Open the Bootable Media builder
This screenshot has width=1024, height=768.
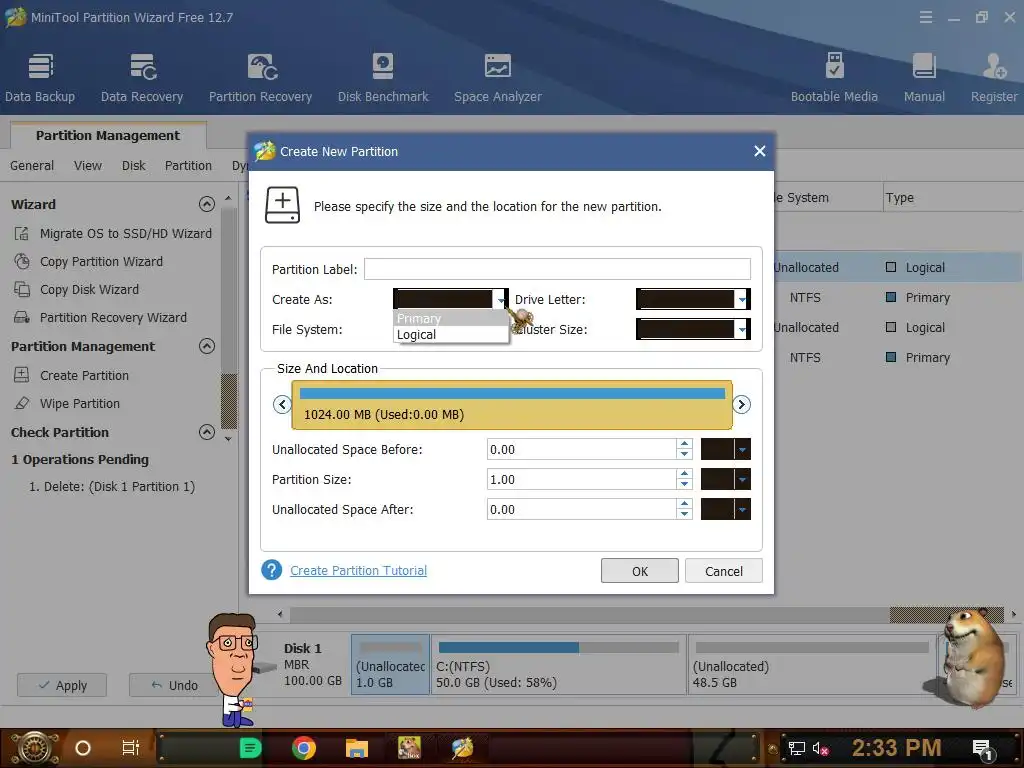coord(834,78)
